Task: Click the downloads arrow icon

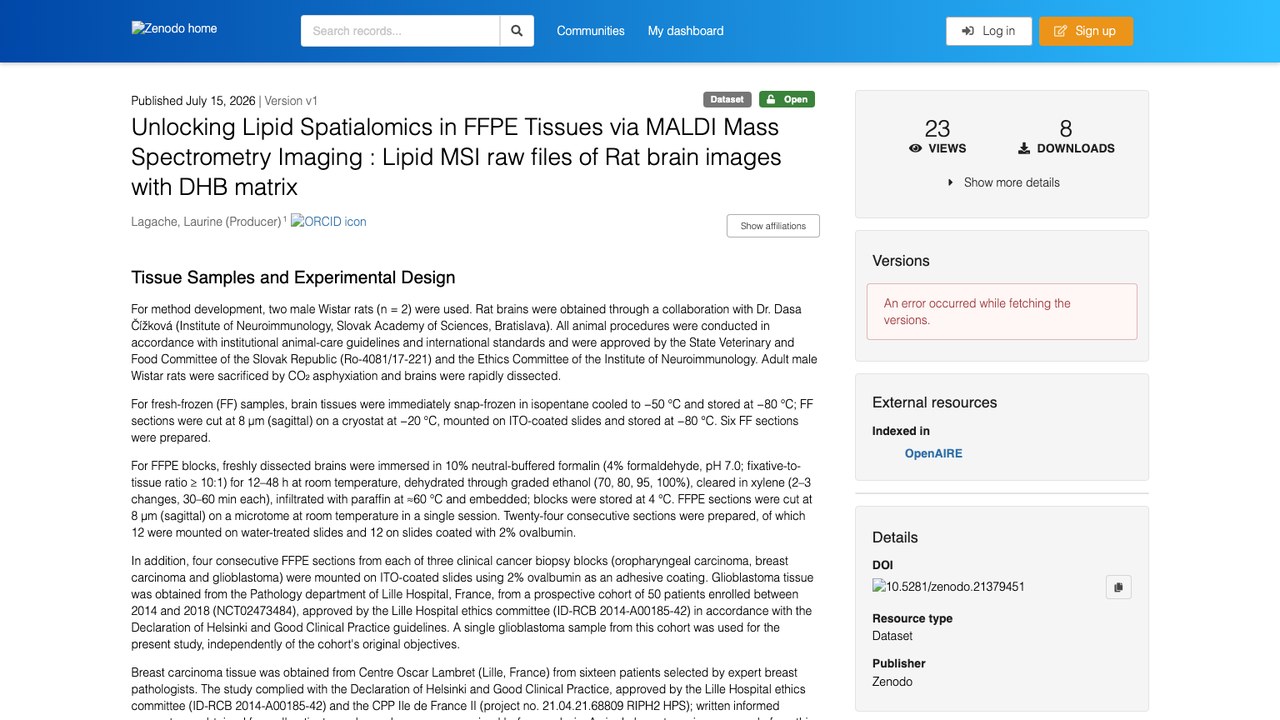Action: pyautogui.click(x=1024, y=148)
